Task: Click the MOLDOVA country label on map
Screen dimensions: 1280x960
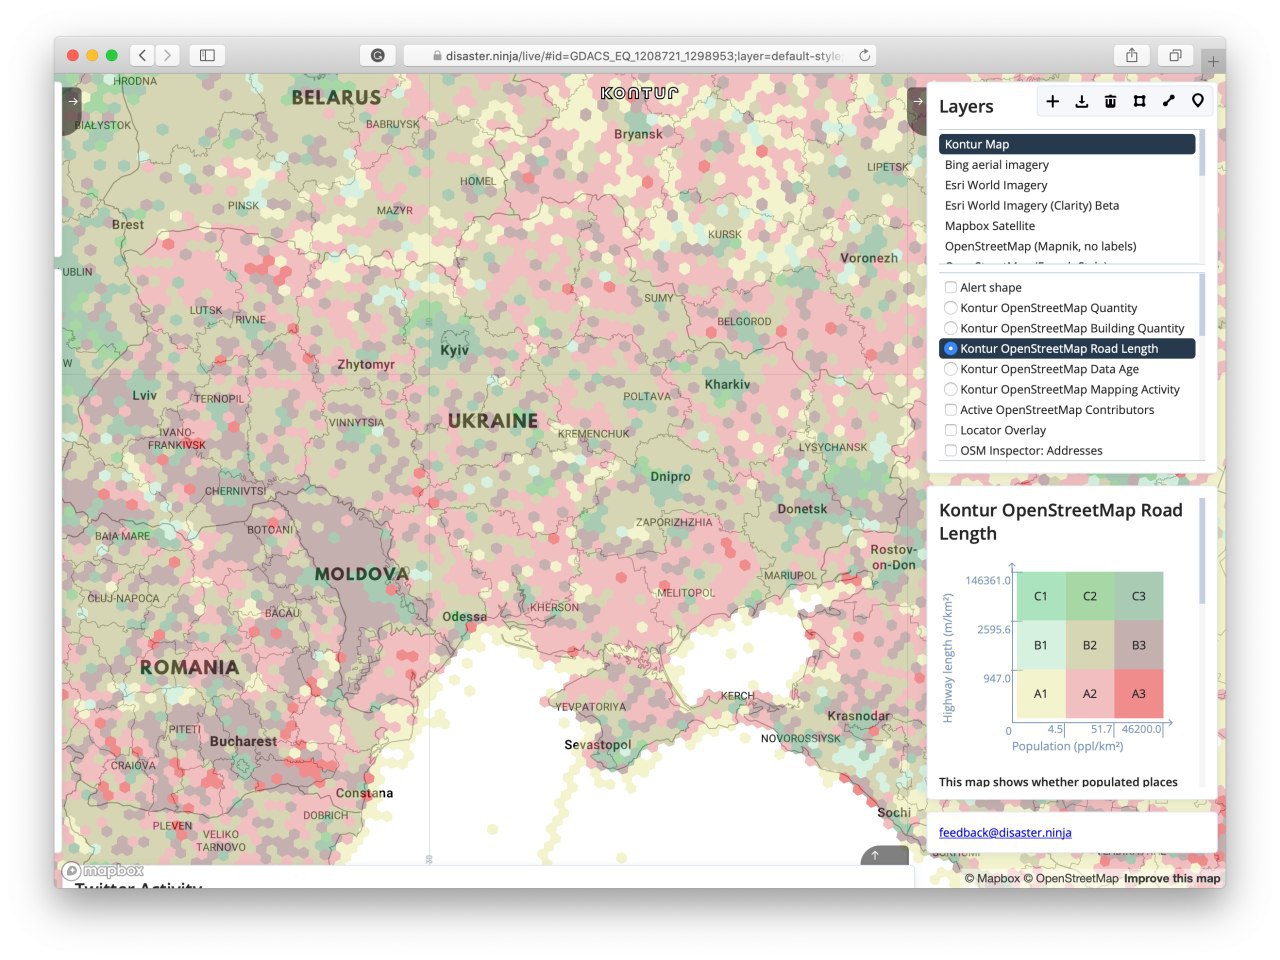Action: coord(362,574)
